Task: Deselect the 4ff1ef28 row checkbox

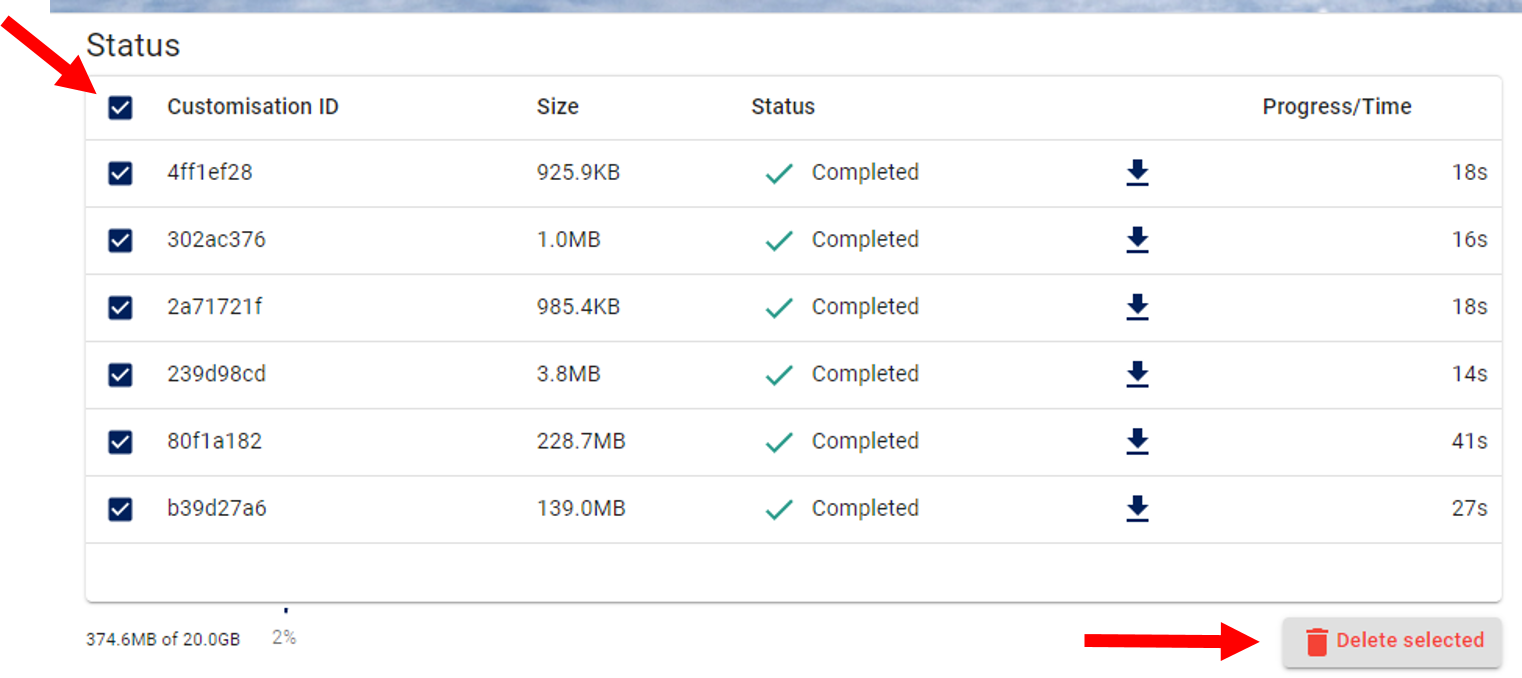Action: tap(120, 173)
